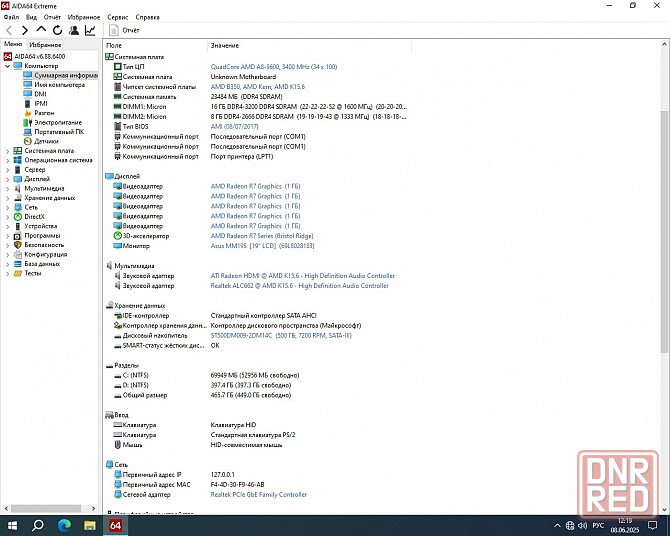Open the Вид menu
Image resolution: width=670 pixels, height=536 pixels.
pos(31,17)
